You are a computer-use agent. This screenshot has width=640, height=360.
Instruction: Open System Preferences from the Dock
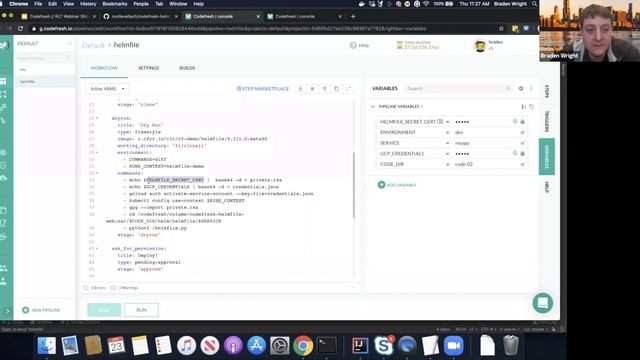coord(280,346)
